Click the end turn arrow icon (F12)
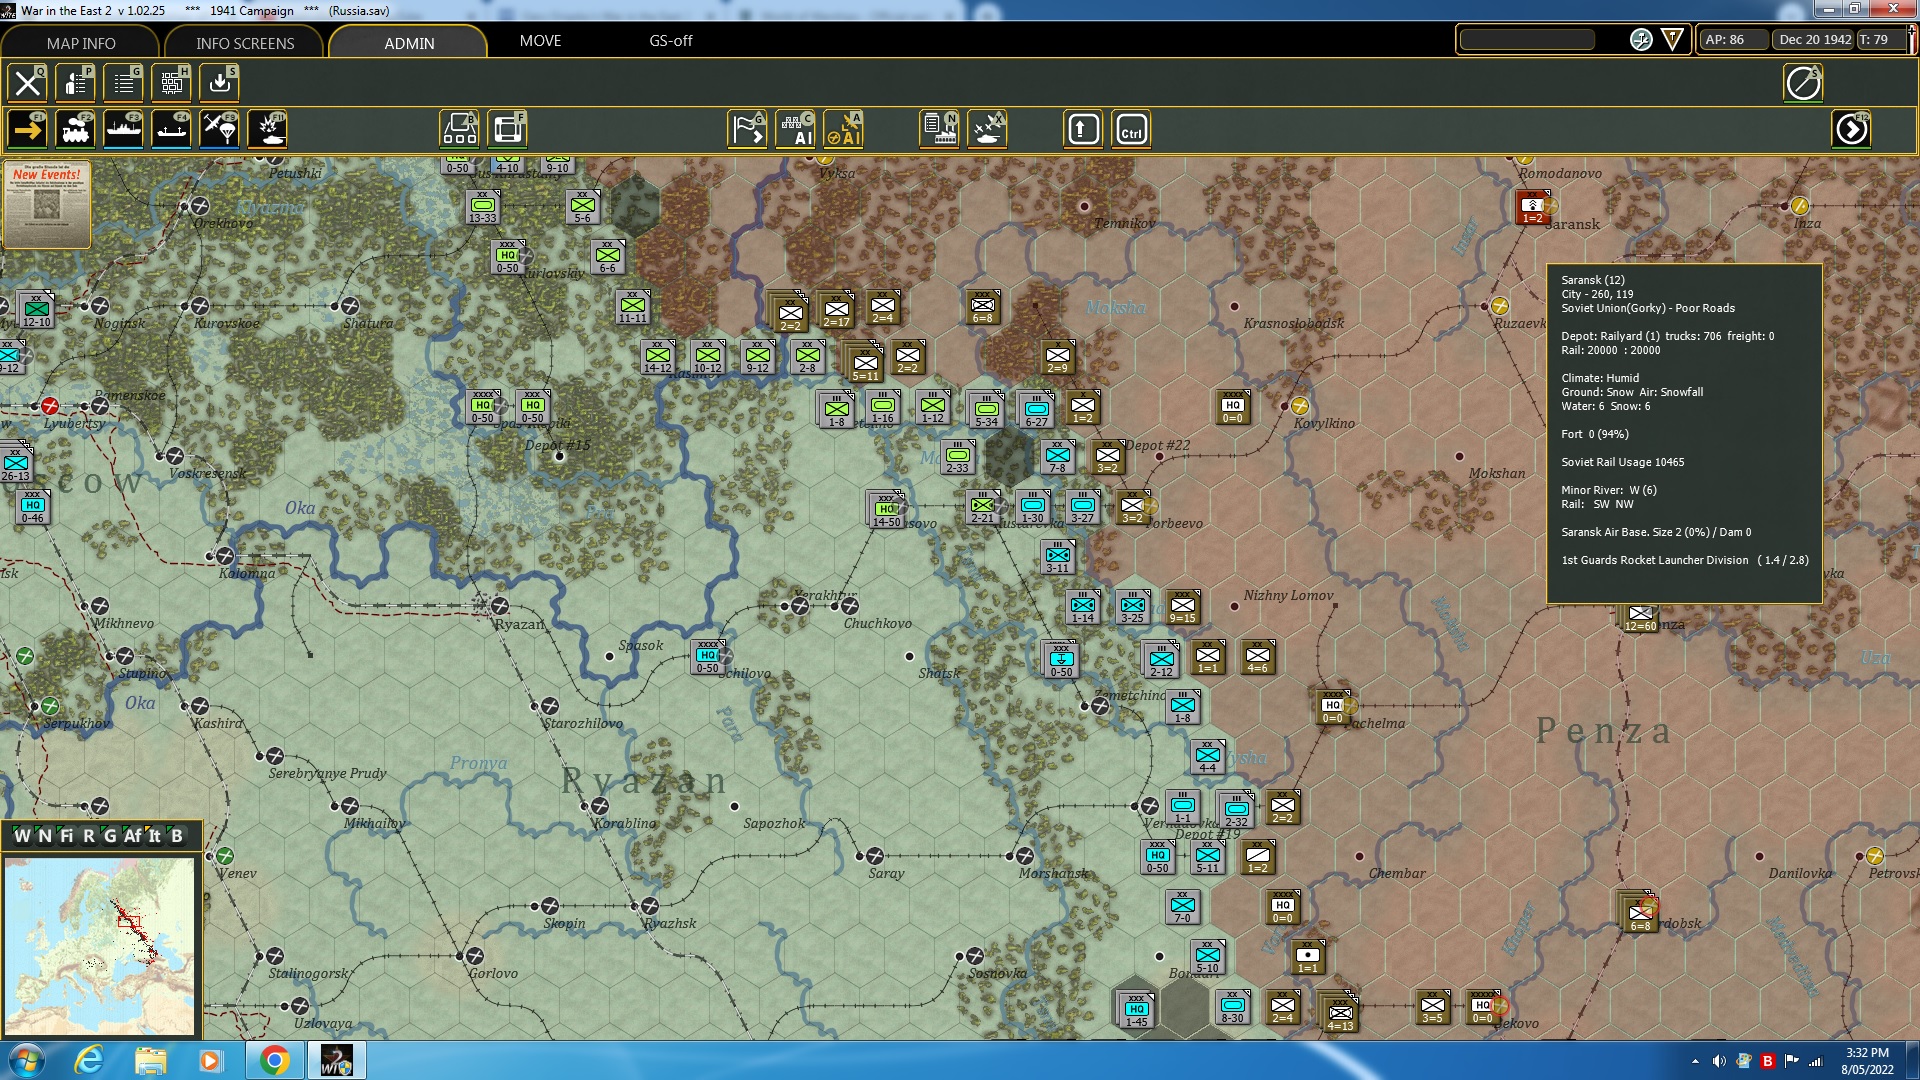1920x1080 pixels. pyautogui.click(x=1851, y=129)
